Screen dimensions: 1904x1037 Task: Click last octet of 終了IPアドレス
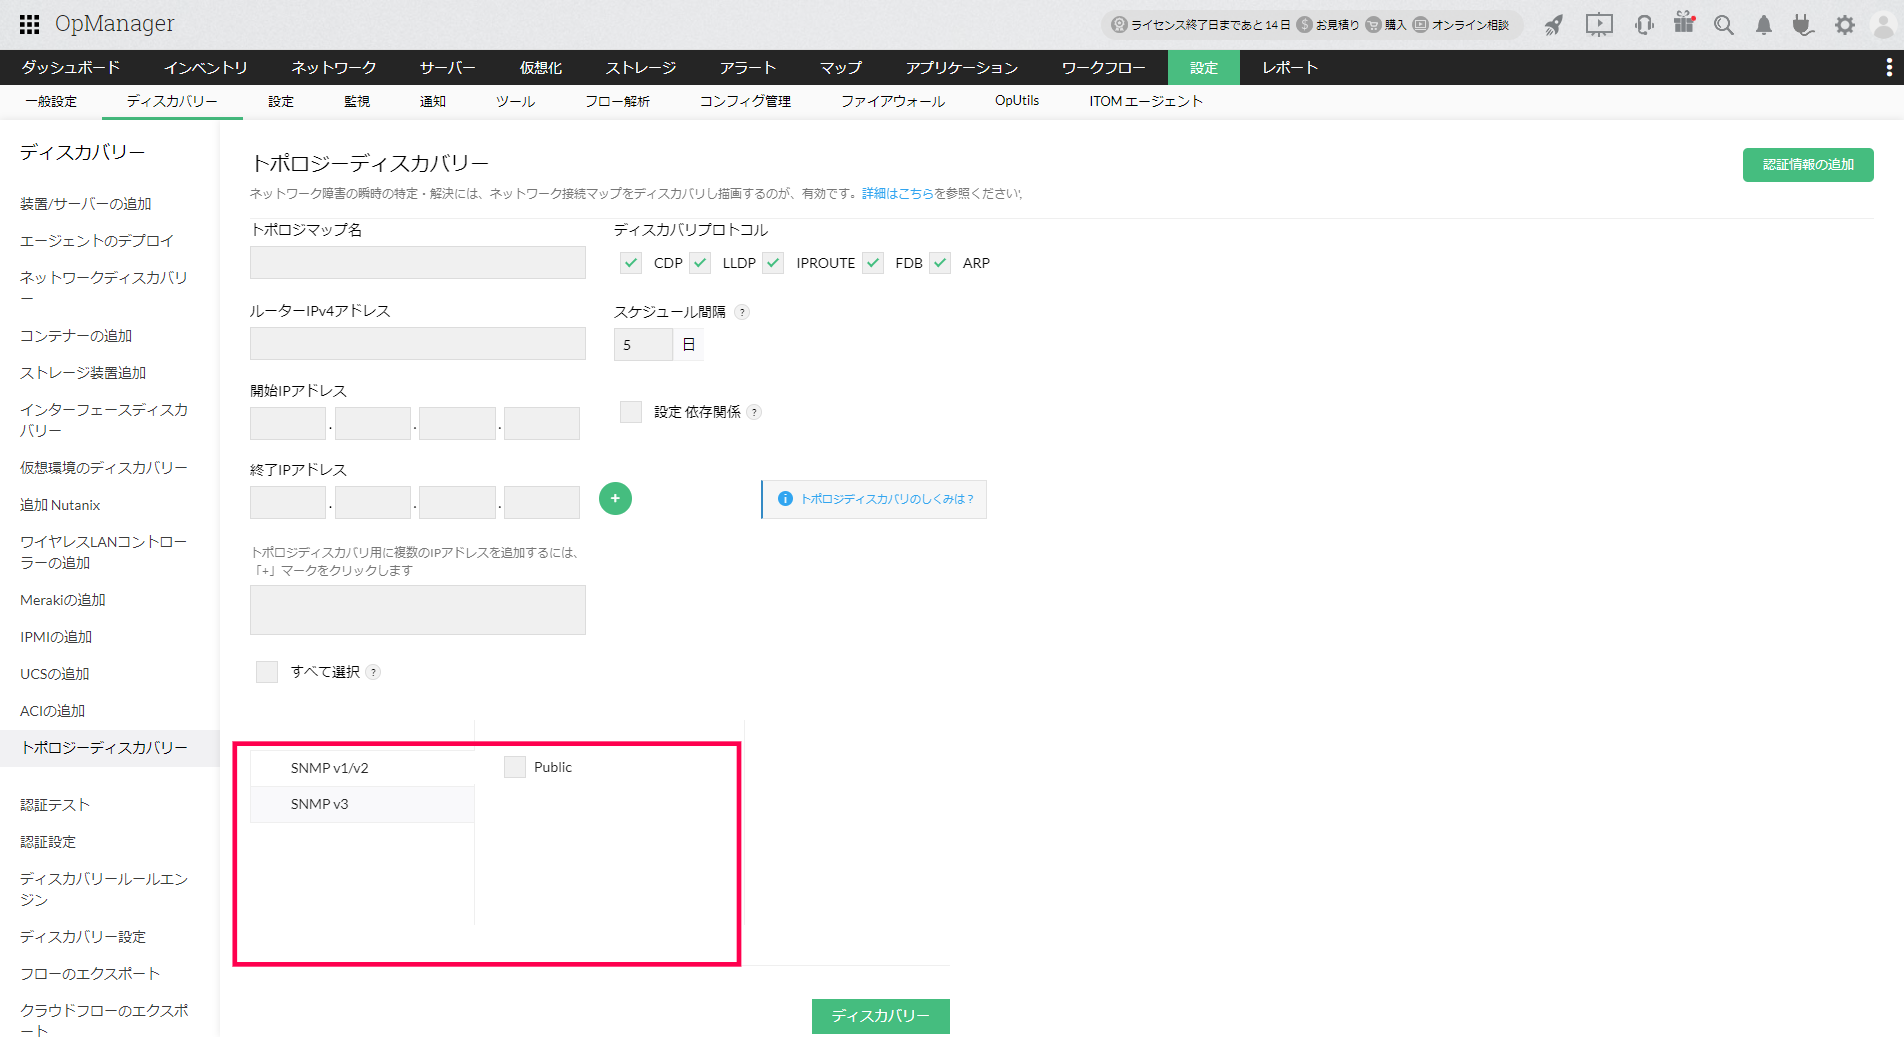[542, 502]
